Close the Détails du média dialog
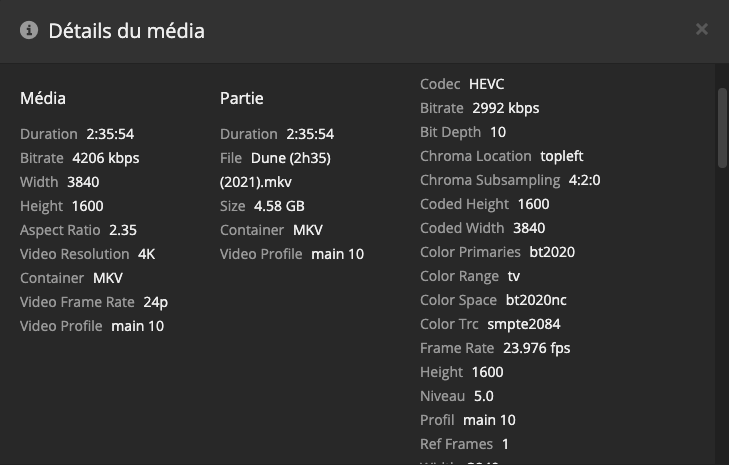The height and width of the screenshot is (465, 729). coord(702,30)
